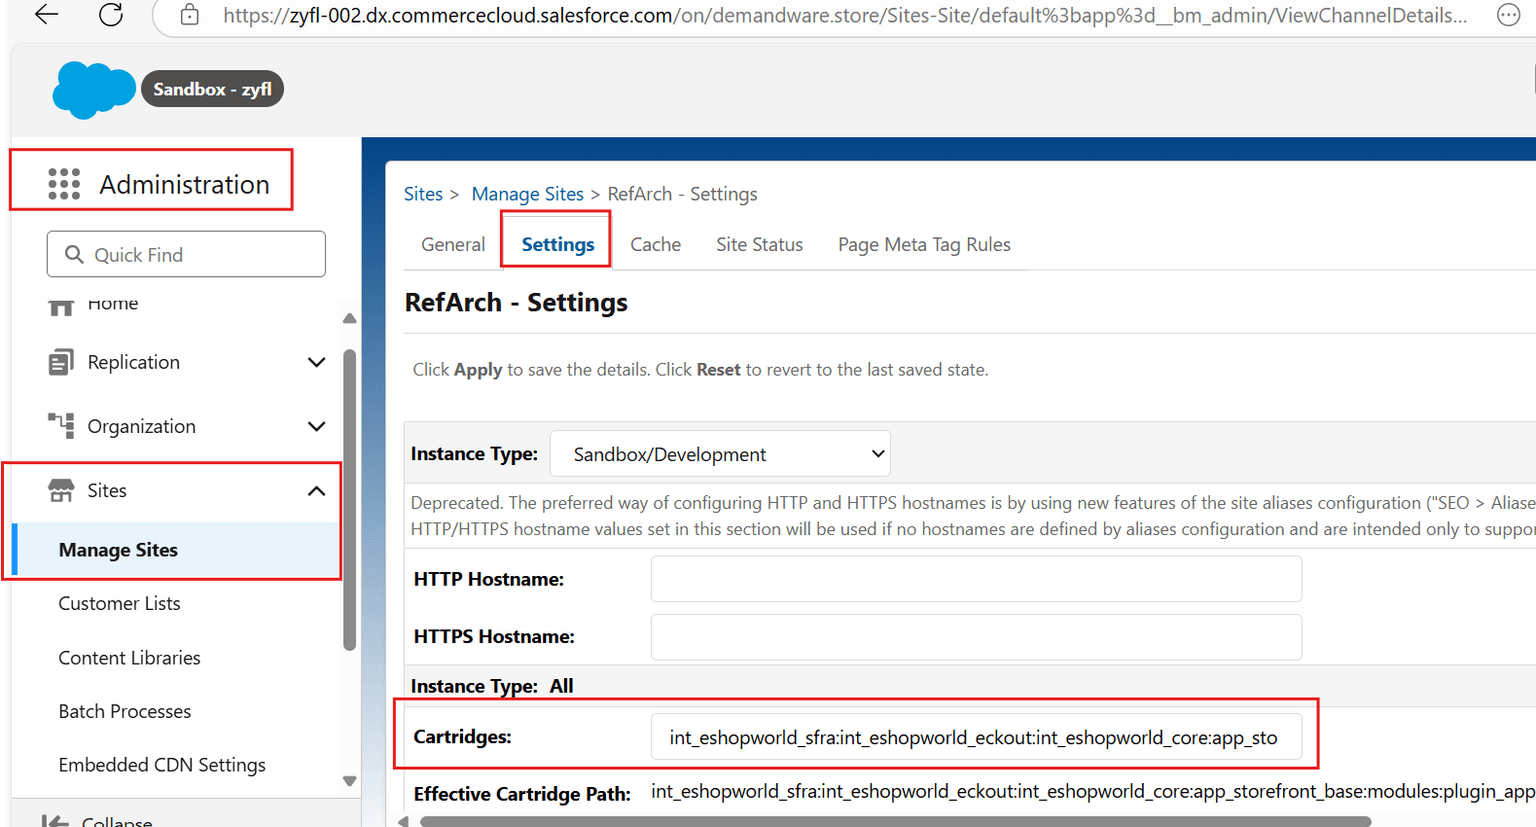The image size is (1536, 827).
Task: Switch to the Cache tab
Action: tap(656, 244)
